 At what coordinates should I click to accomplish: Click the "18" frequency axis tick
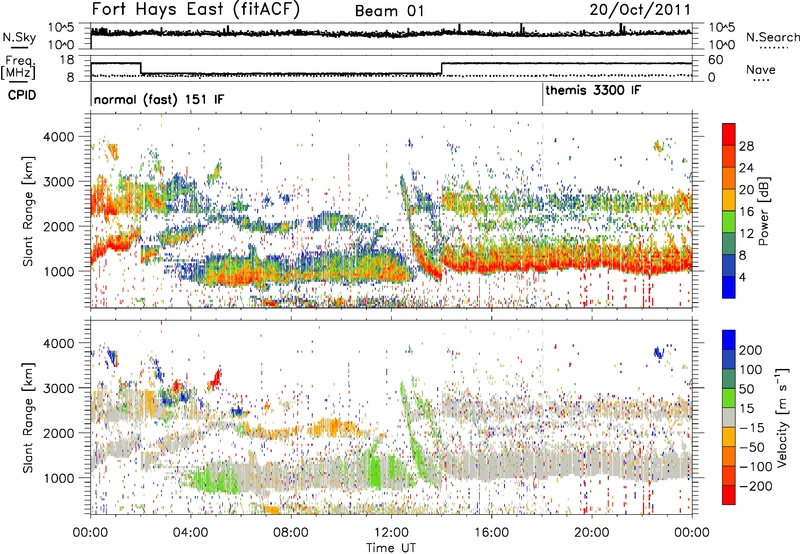[x=67, y=60]
